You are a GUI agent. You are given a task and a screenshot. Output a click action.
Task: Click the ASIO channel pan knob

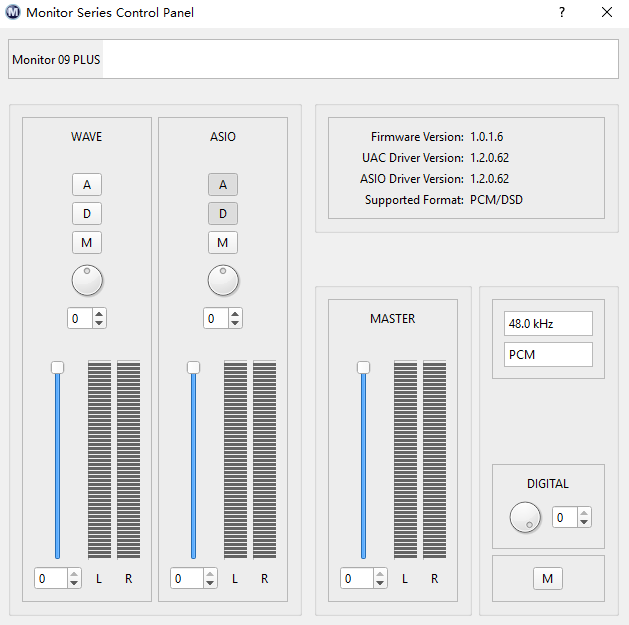point(223,281)
